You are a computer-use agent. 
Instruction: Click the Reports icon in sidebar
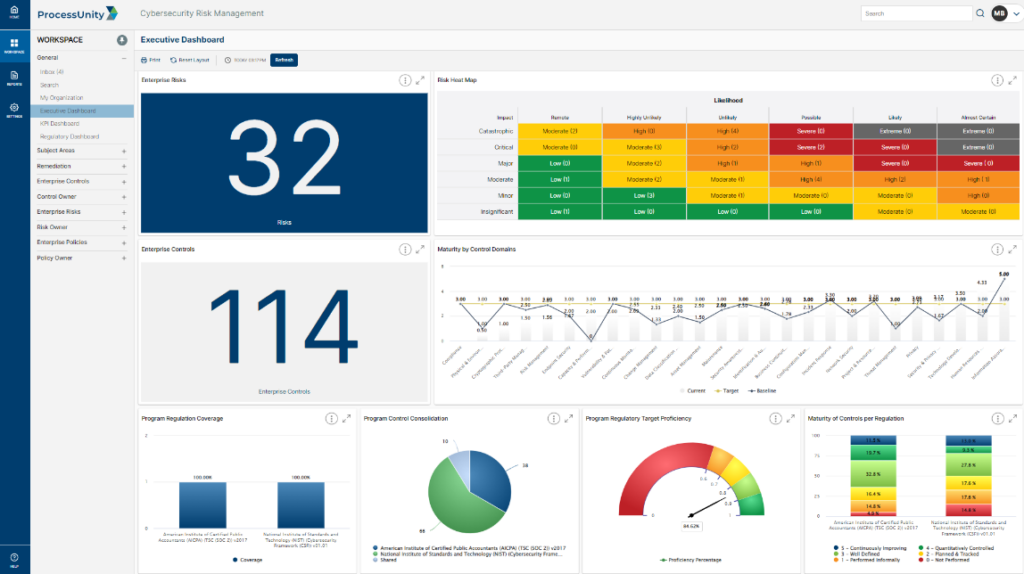pos(14,77)
